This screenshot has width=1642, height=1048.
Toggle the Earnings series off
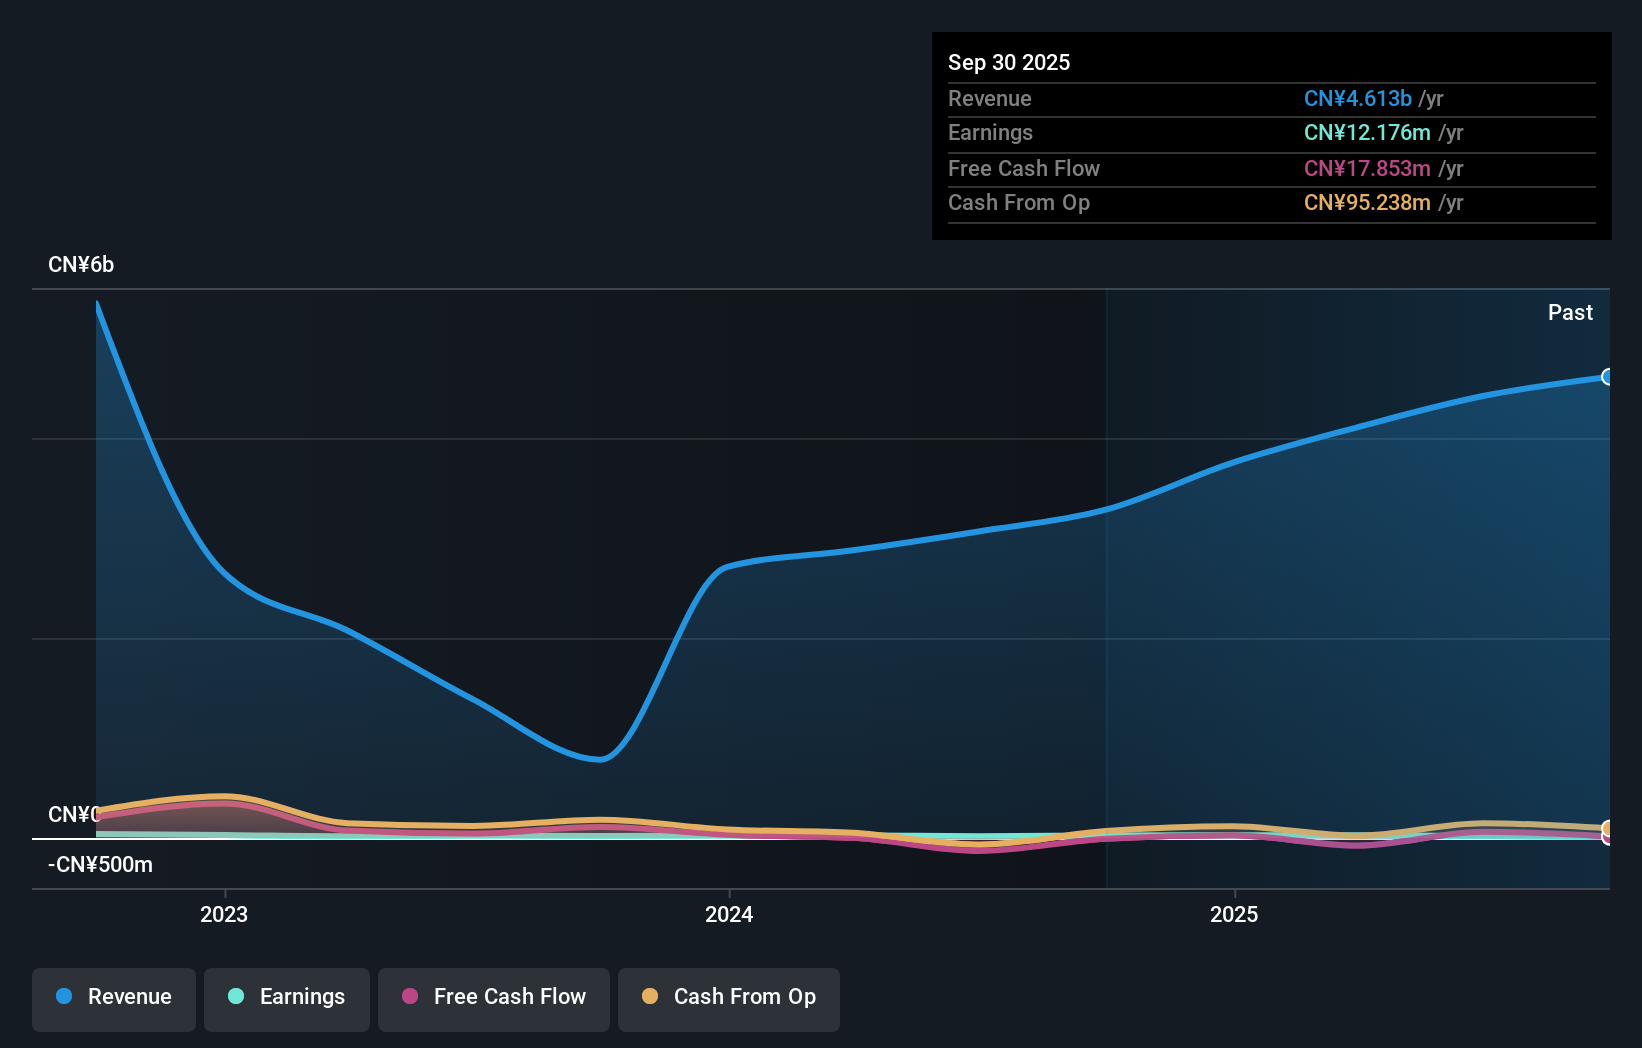tap(287, 998)
